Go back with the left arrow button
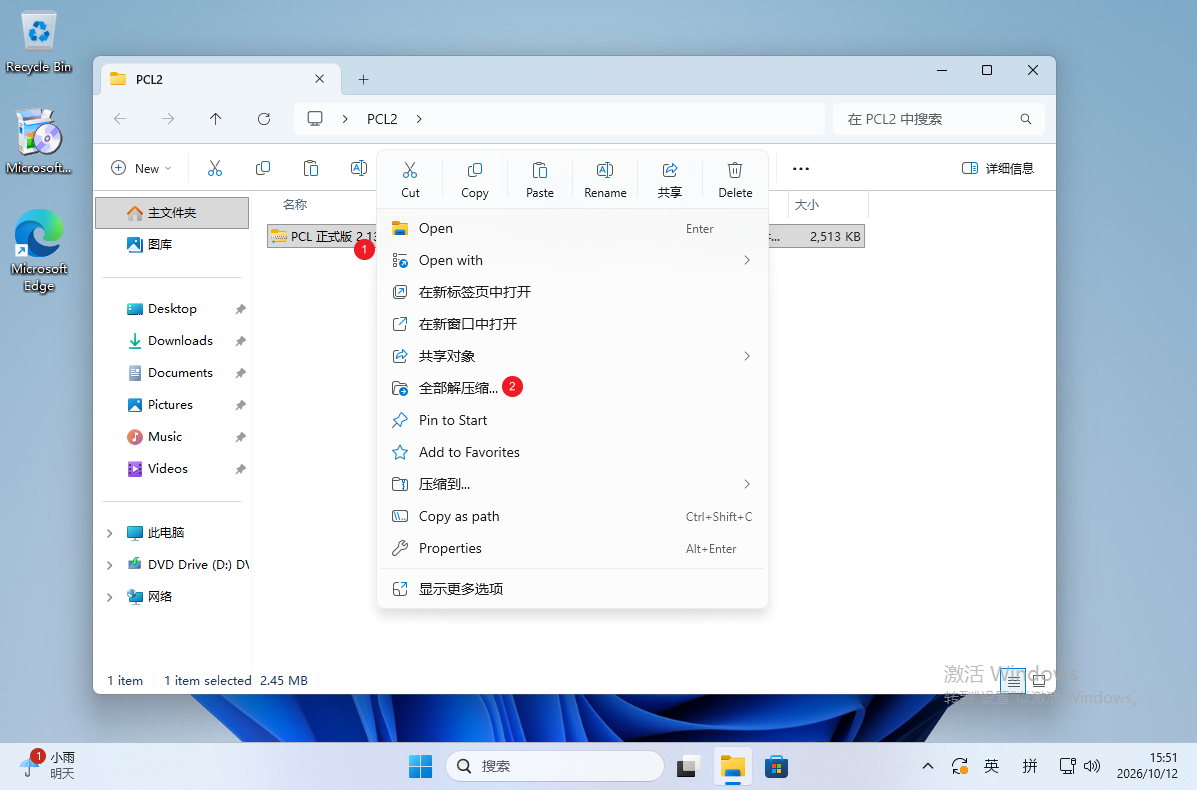The height and width of the screenshot is (790, 1197). pos(120,119)
